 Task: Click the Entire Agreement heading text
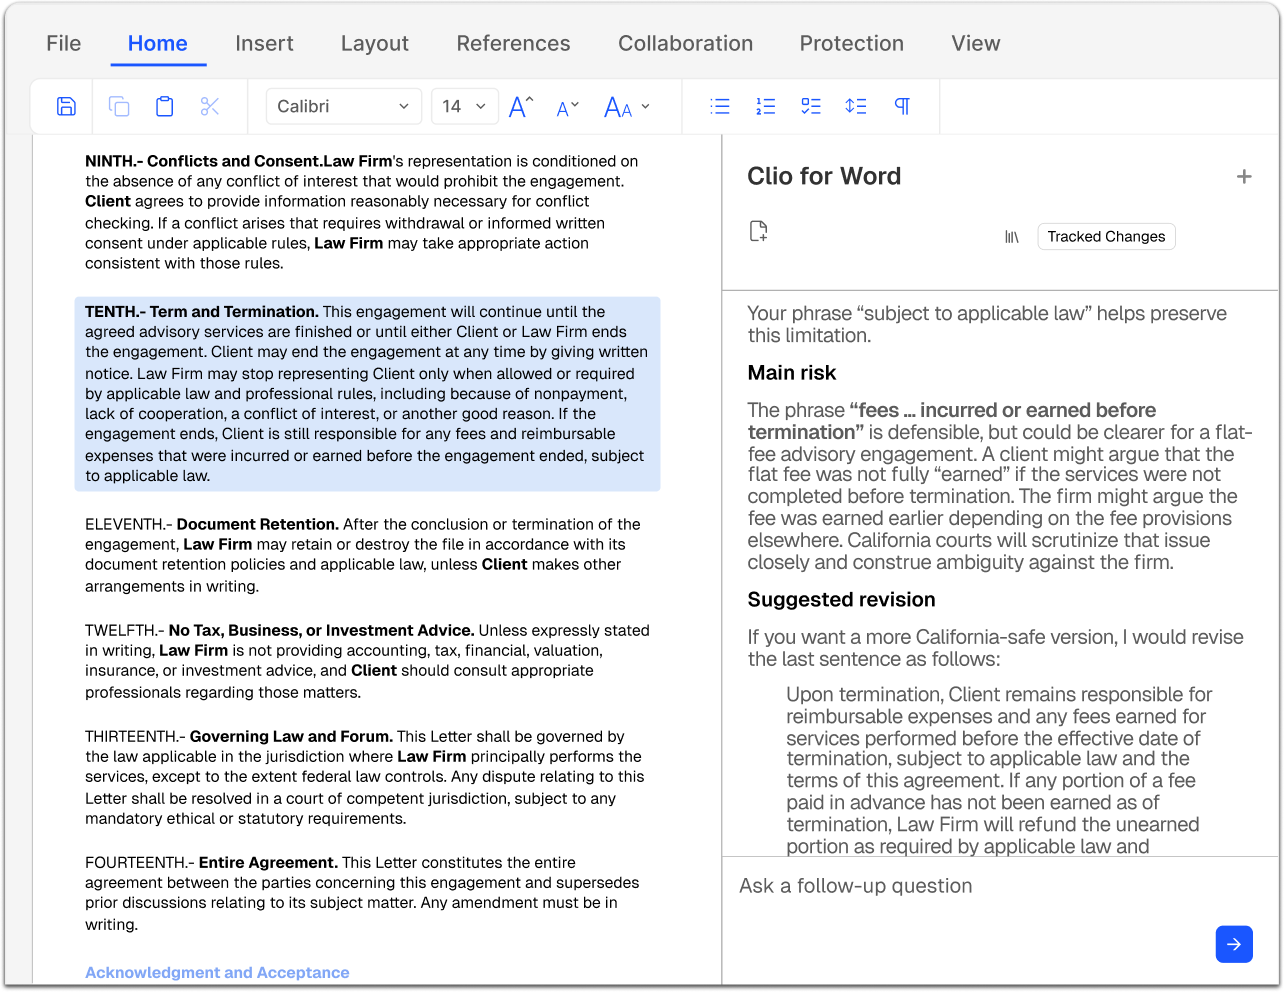click(268, 862)
